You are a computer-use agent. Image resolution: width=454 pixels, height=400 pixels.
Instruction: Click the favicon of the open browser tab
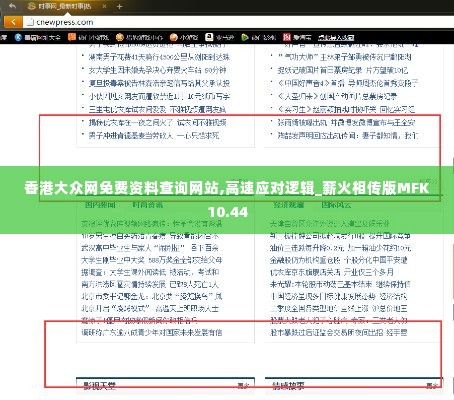(31, 6)
